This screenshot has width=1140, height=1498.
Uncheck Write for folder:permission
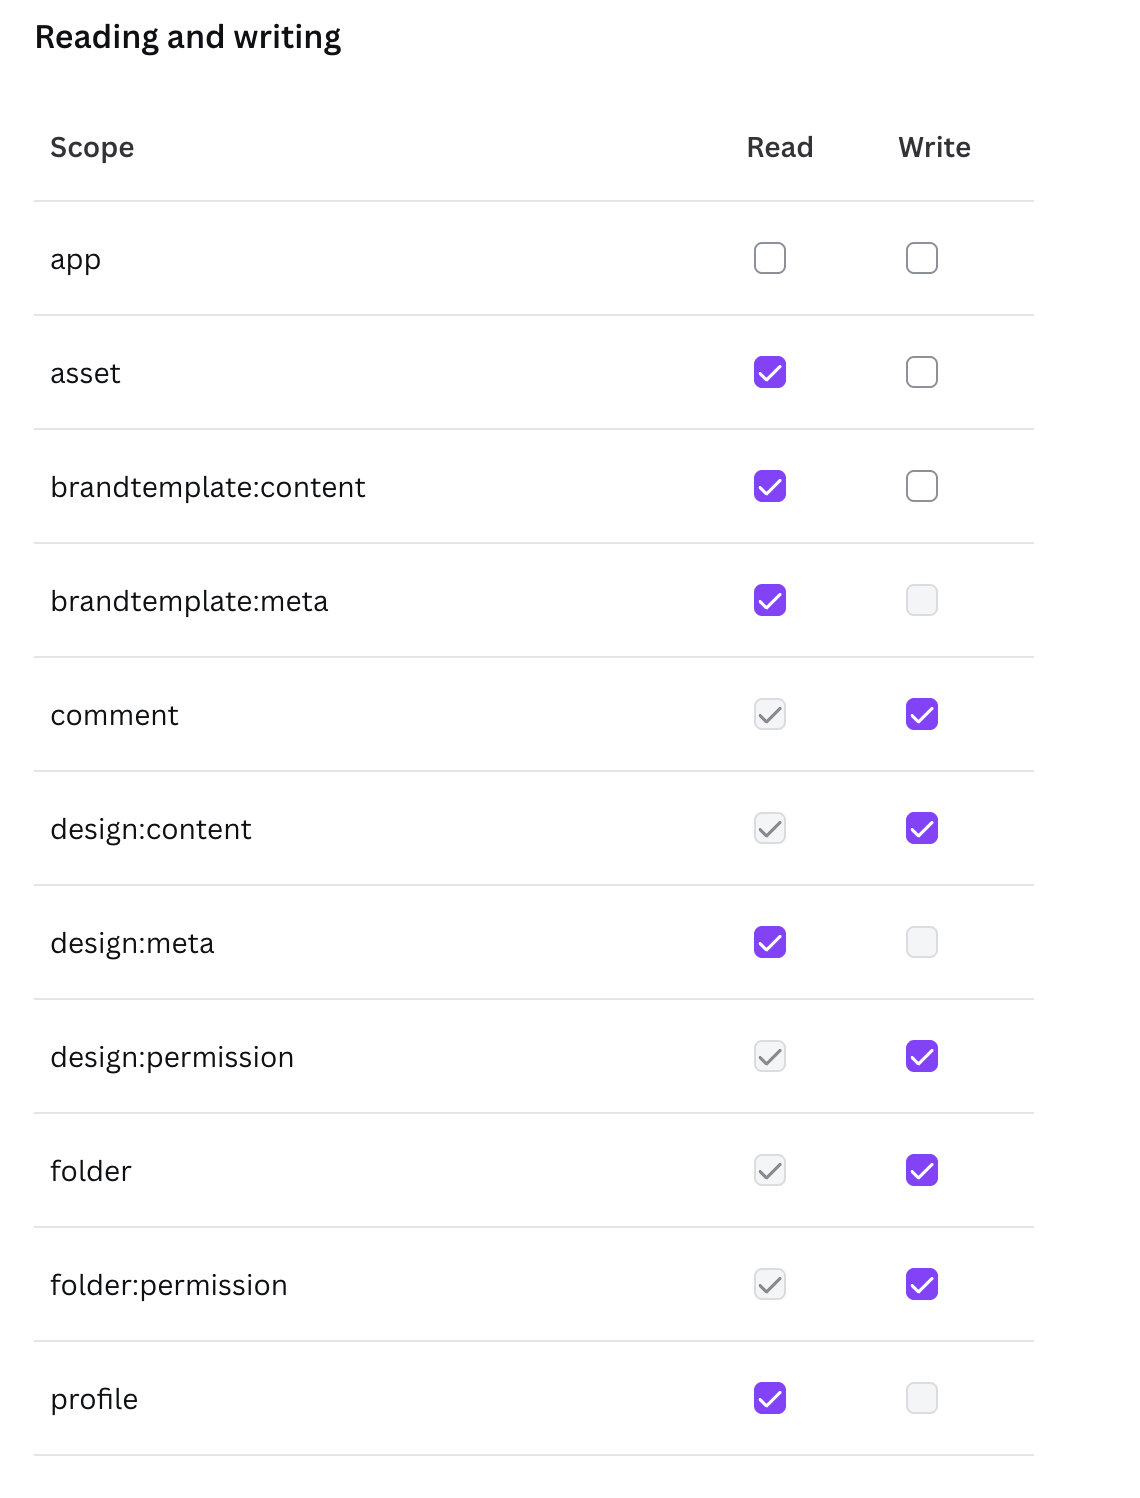(x=922, y=1284)
